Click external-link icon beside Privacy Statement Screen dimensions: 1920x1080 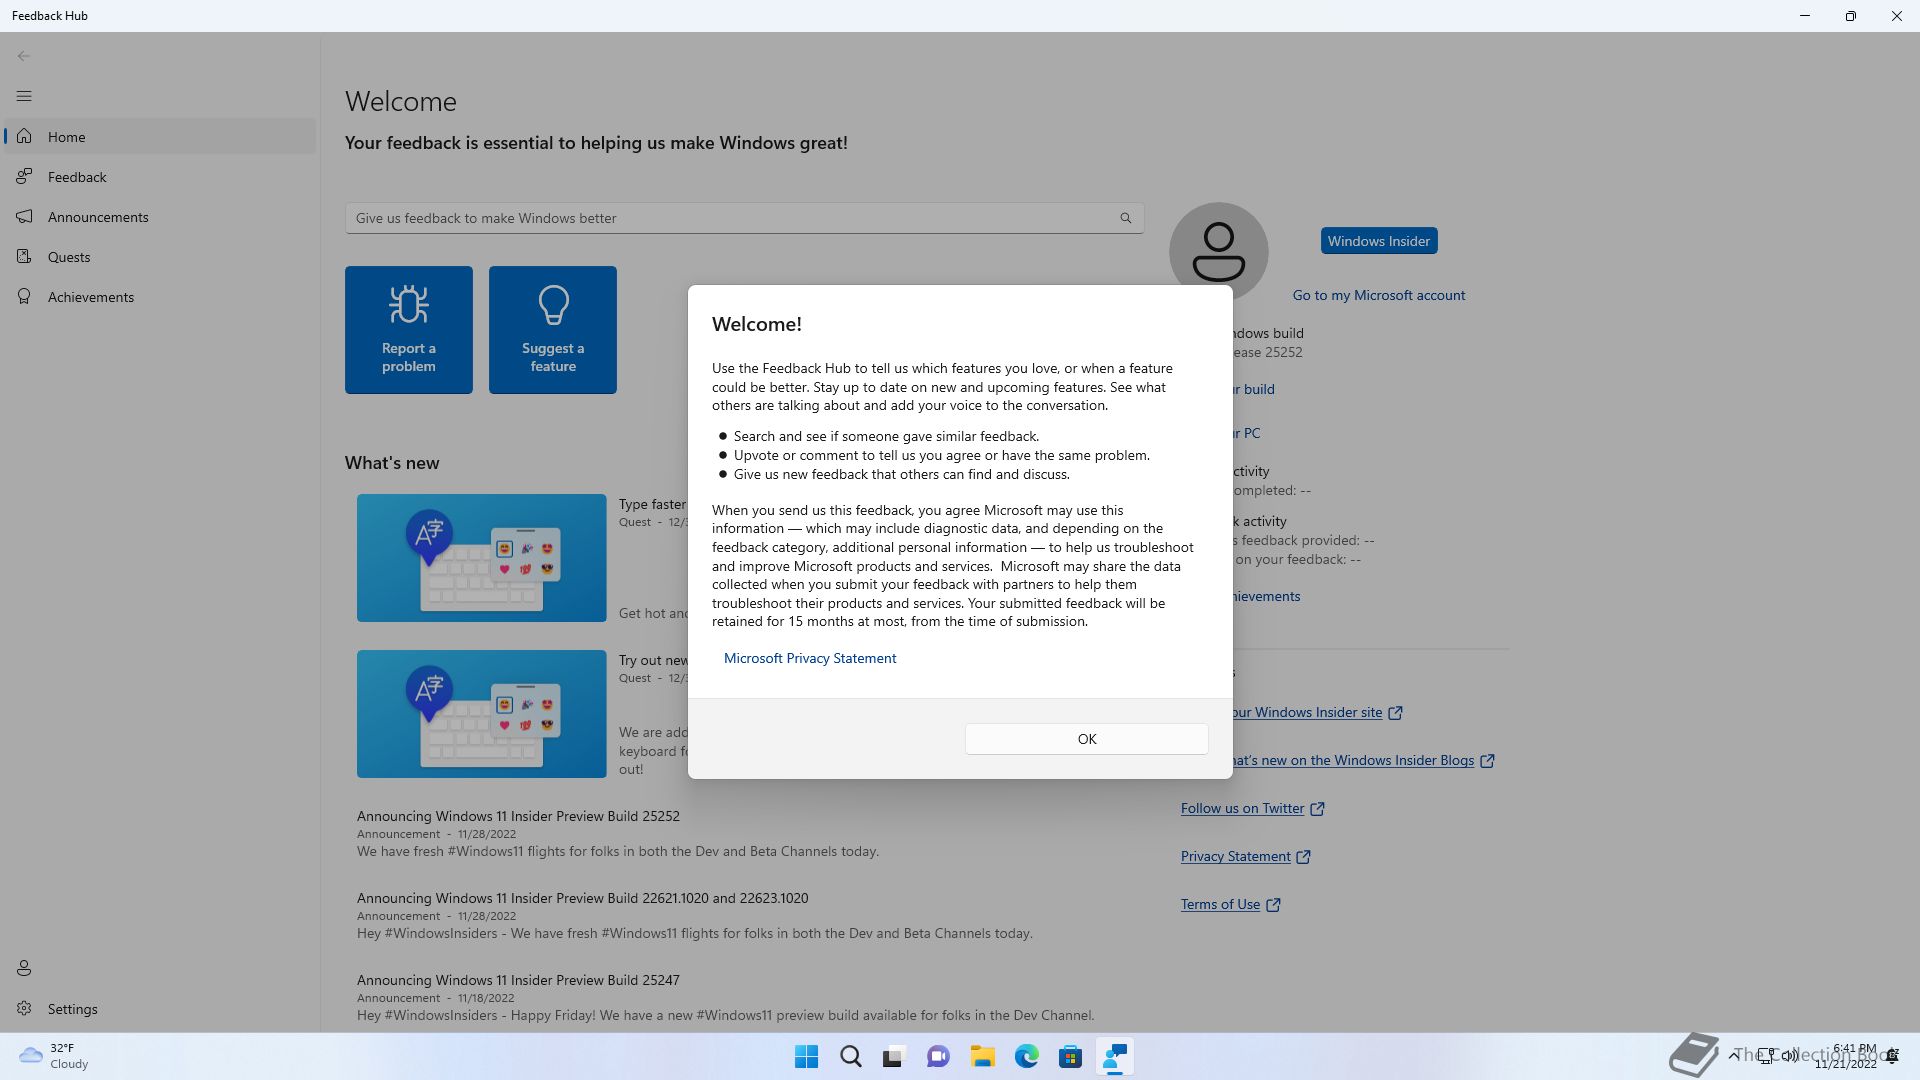1303,857
